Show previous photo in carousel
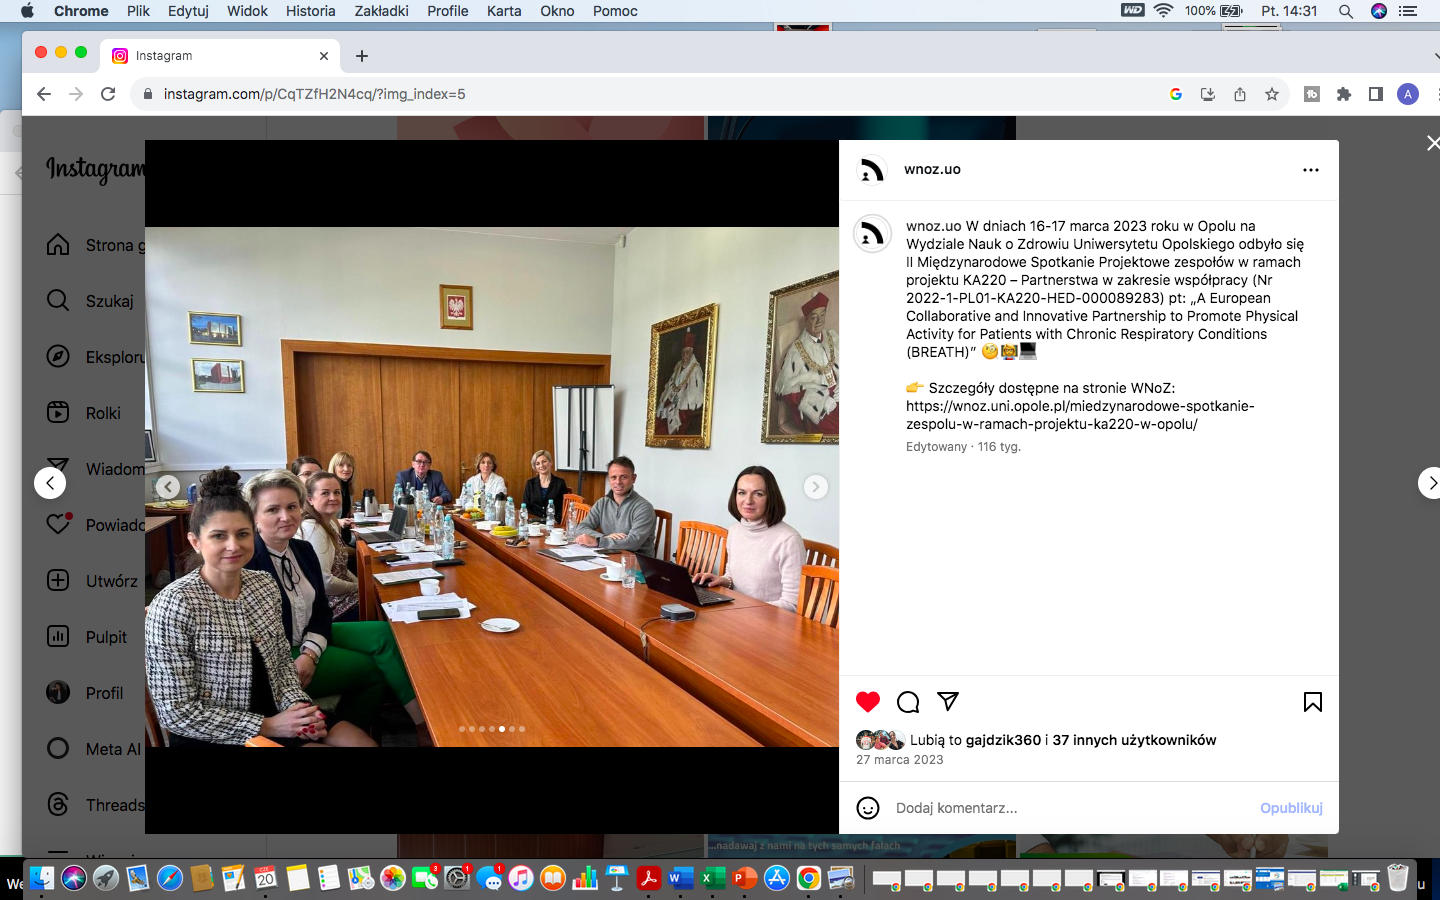 [x=168, y=487]
